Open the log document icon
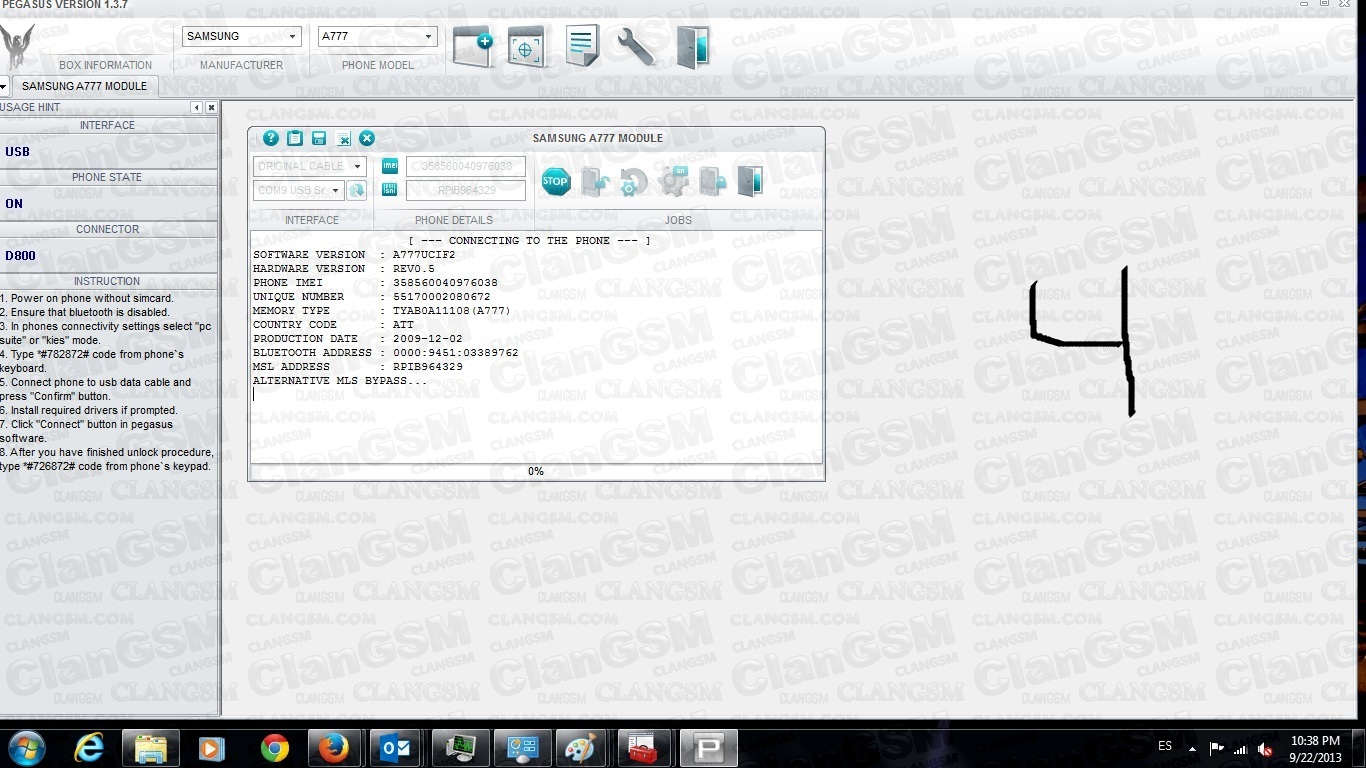The width and height of the screenshot is (1366, 768). point(582,47)
